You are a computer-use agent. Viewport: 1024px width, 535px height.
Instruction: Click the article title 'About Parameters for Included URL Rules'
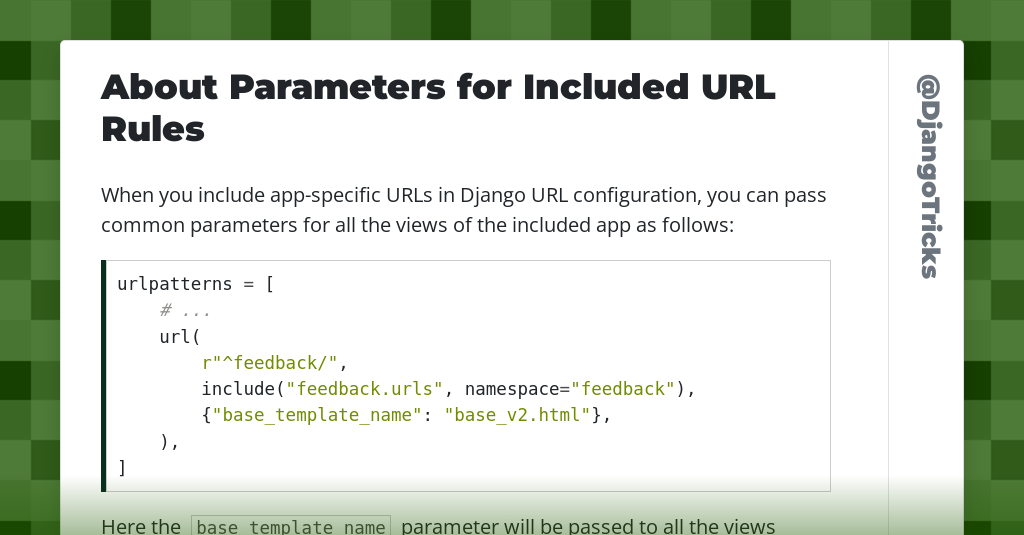[438, 108]
